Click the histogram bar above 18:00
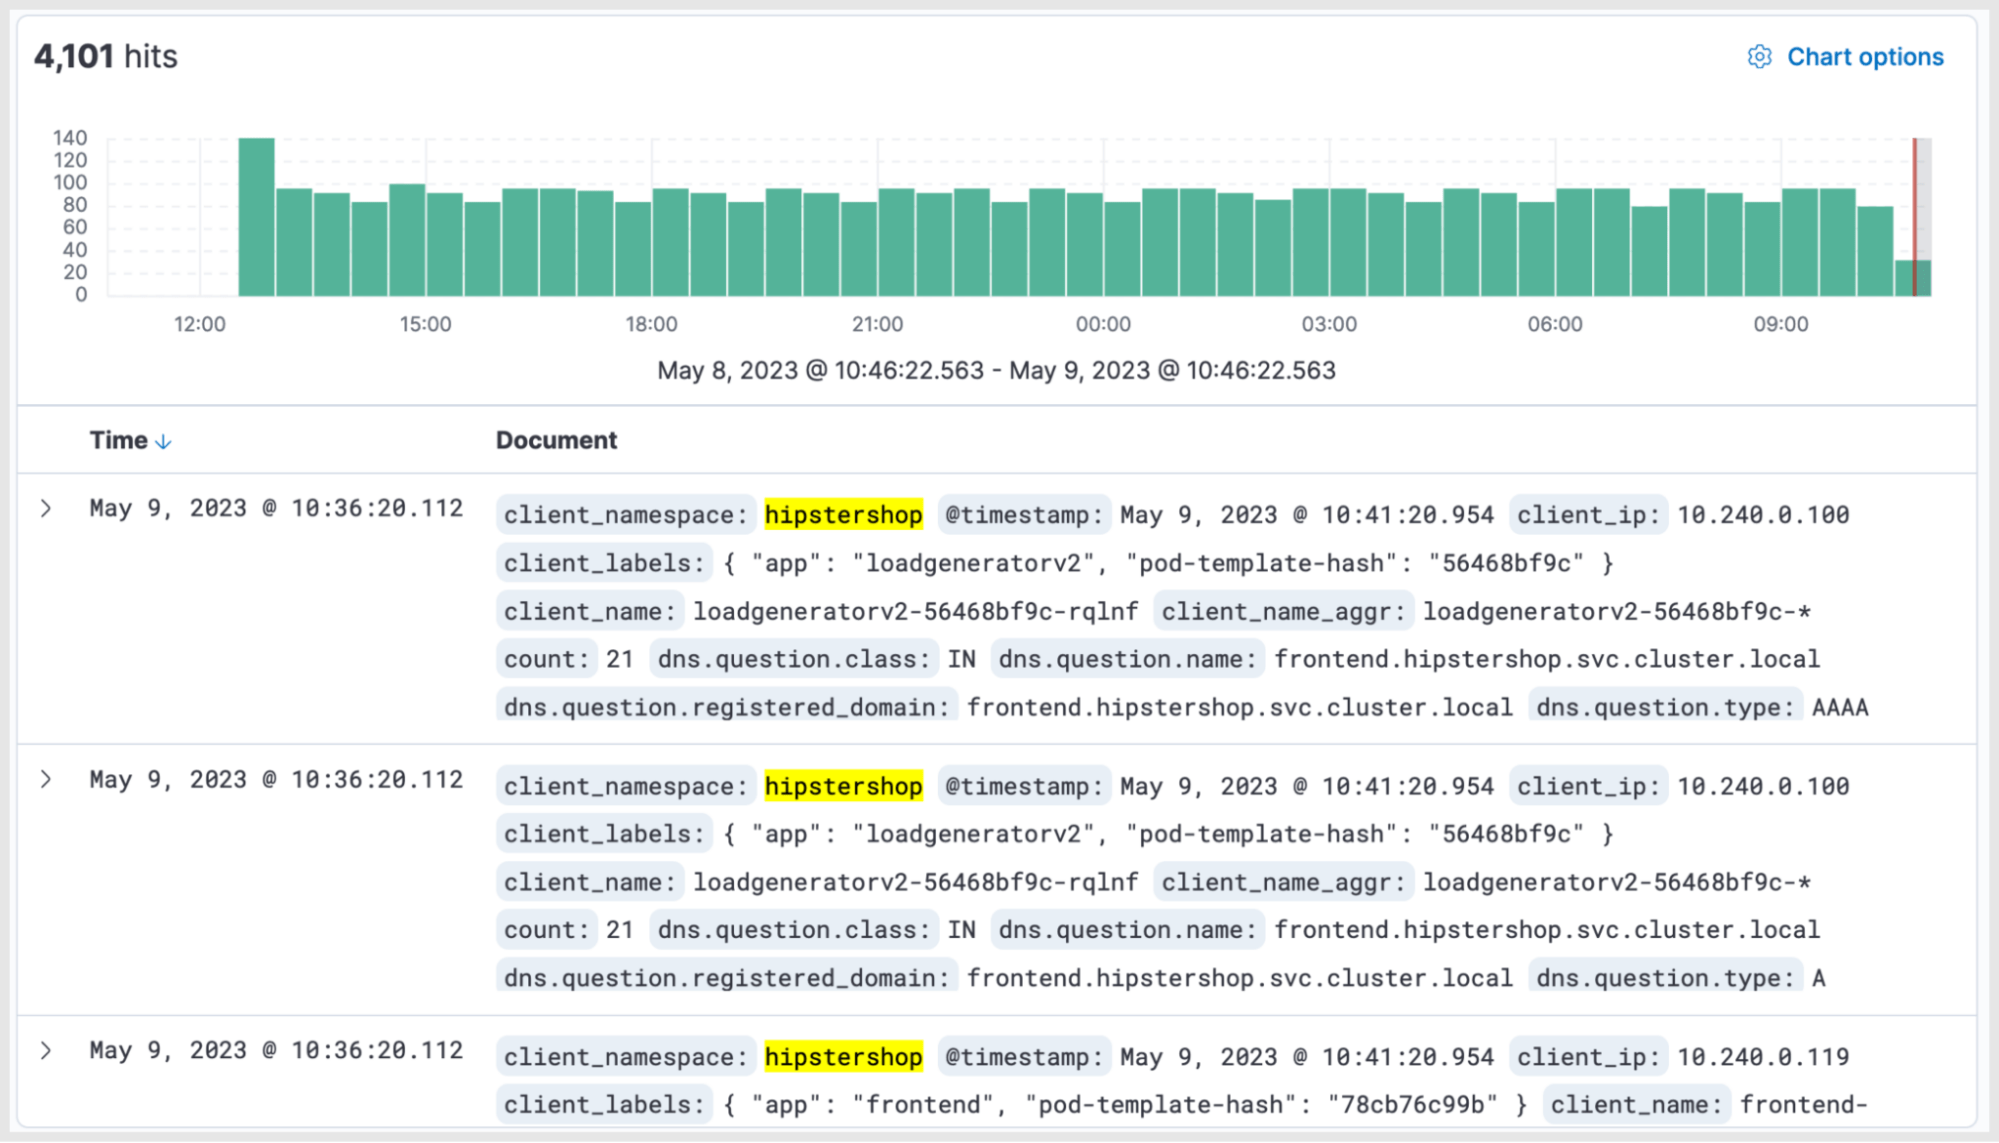The width and height of the screenshot is (1999, 1143). tap(670, 242)
